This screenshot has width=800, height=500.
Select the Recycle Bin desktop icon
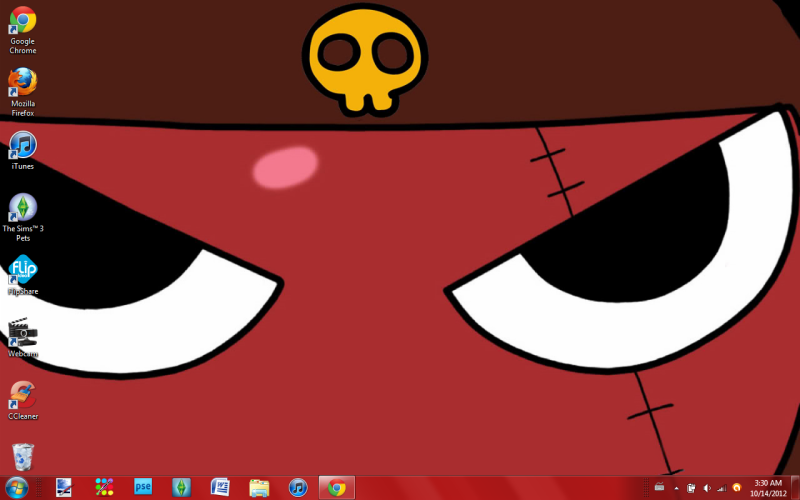tap(22, 457)
